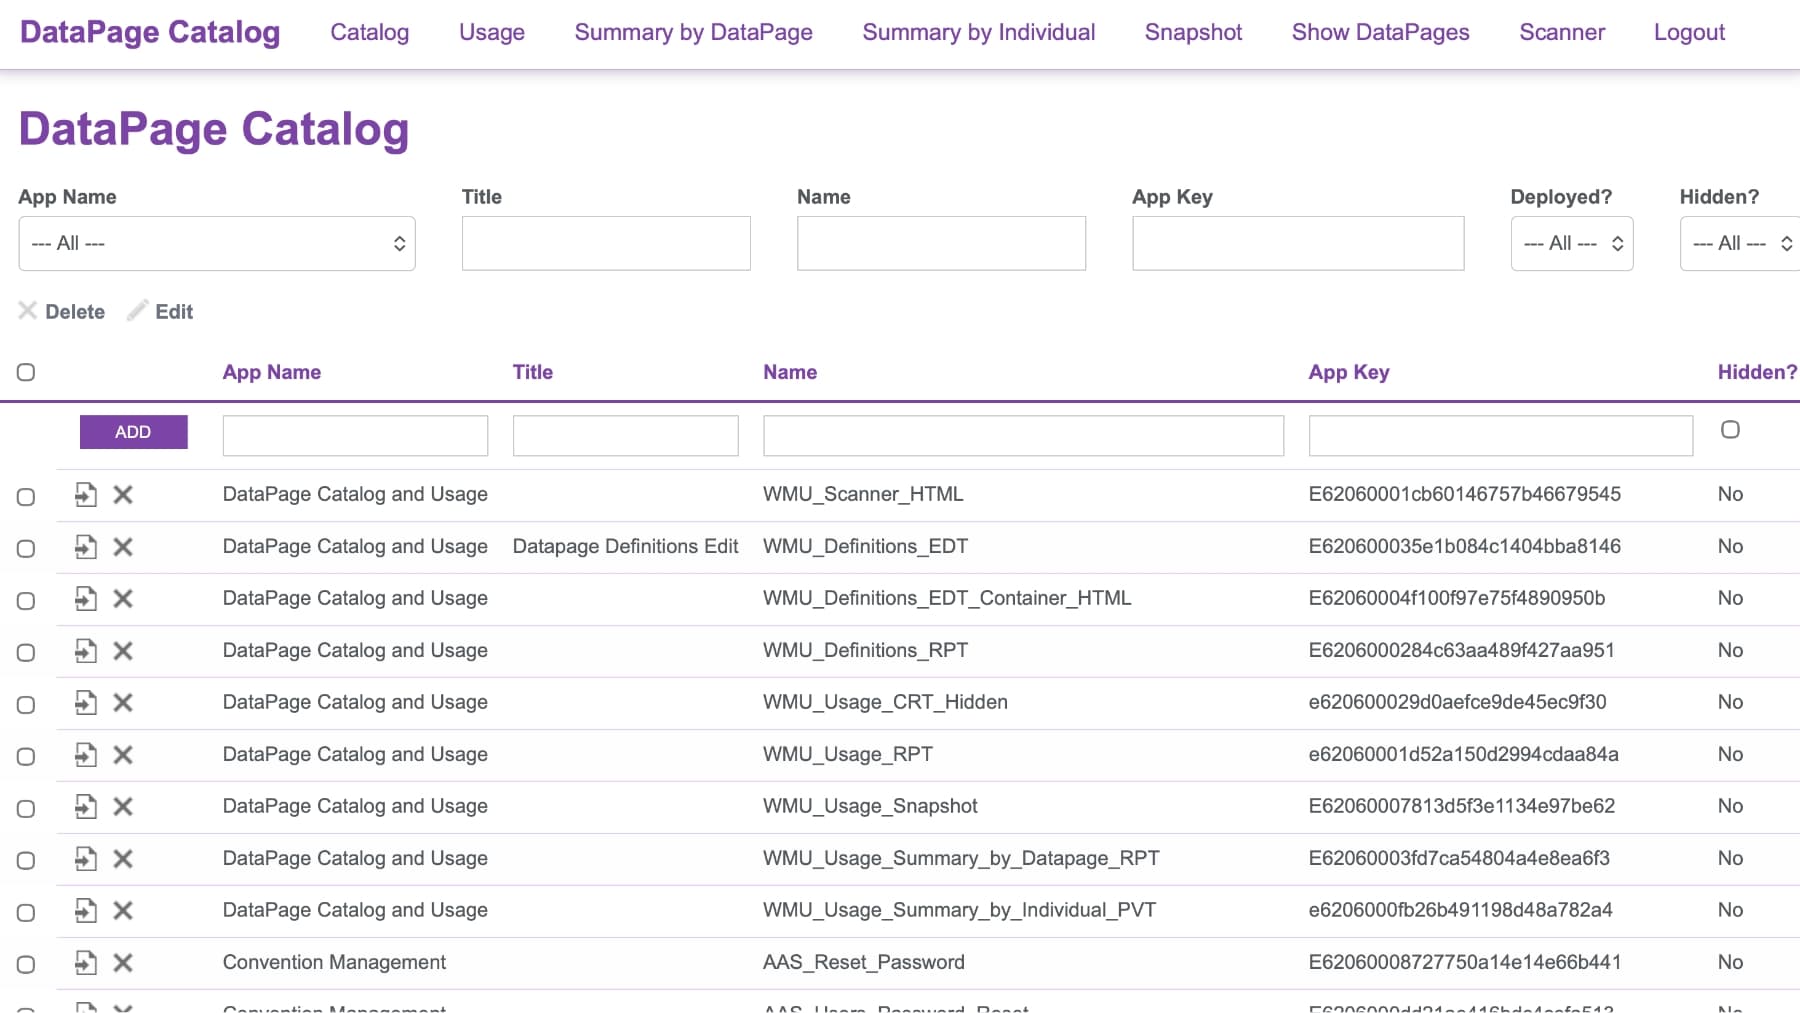The height and width of the screenshot is (1013, 1800).
Task: Open the Scanner menu item
Action: (x=1562, y=32)
